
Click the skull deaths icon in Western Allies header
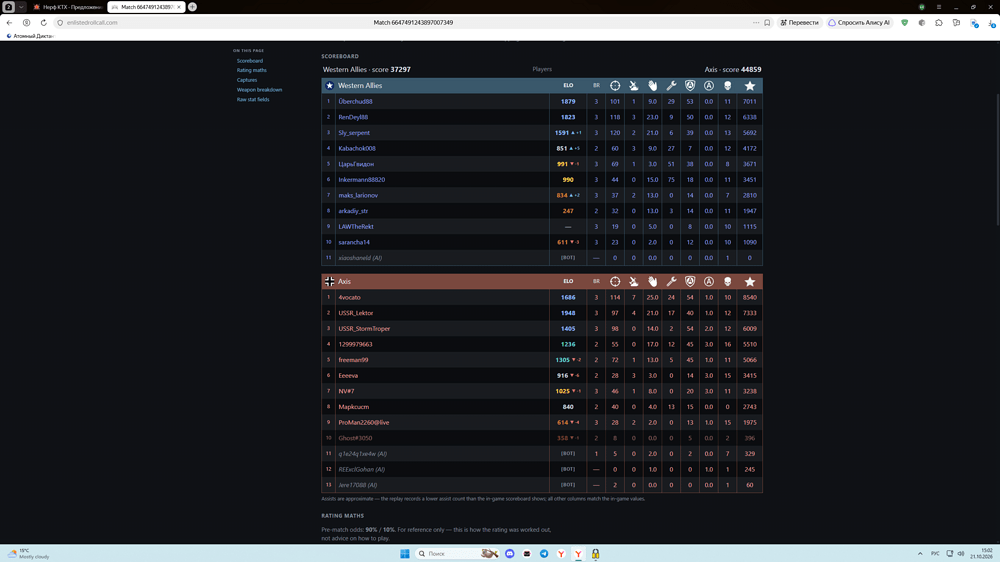[727, 85]
